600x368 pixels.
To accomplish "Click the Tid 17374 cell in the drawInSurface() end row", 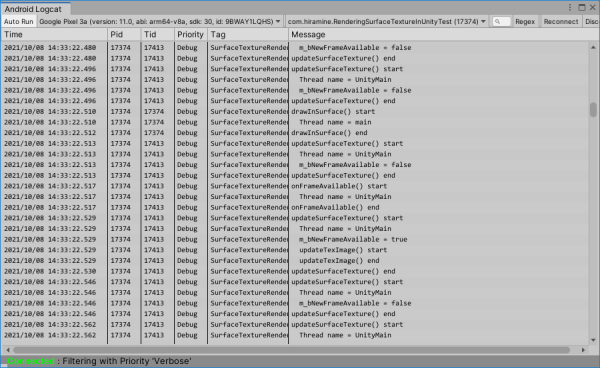I will [x=154, y=133].
